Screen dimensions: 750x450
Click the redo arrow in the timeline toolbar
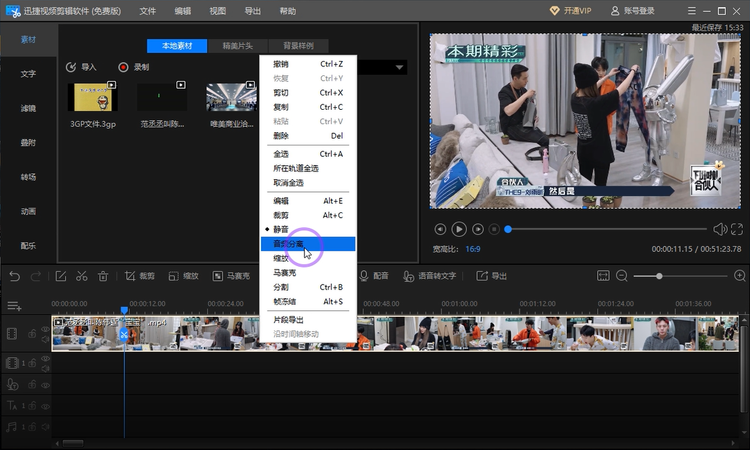[x=35, y=276]
